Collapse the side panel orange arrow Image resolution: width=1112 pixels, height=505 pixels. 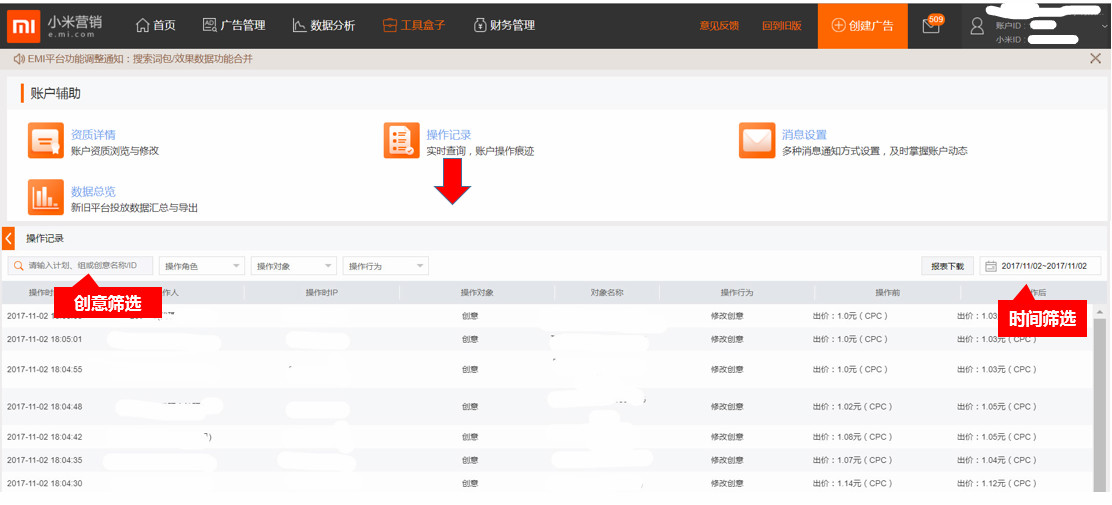click(x=8, y=238)
